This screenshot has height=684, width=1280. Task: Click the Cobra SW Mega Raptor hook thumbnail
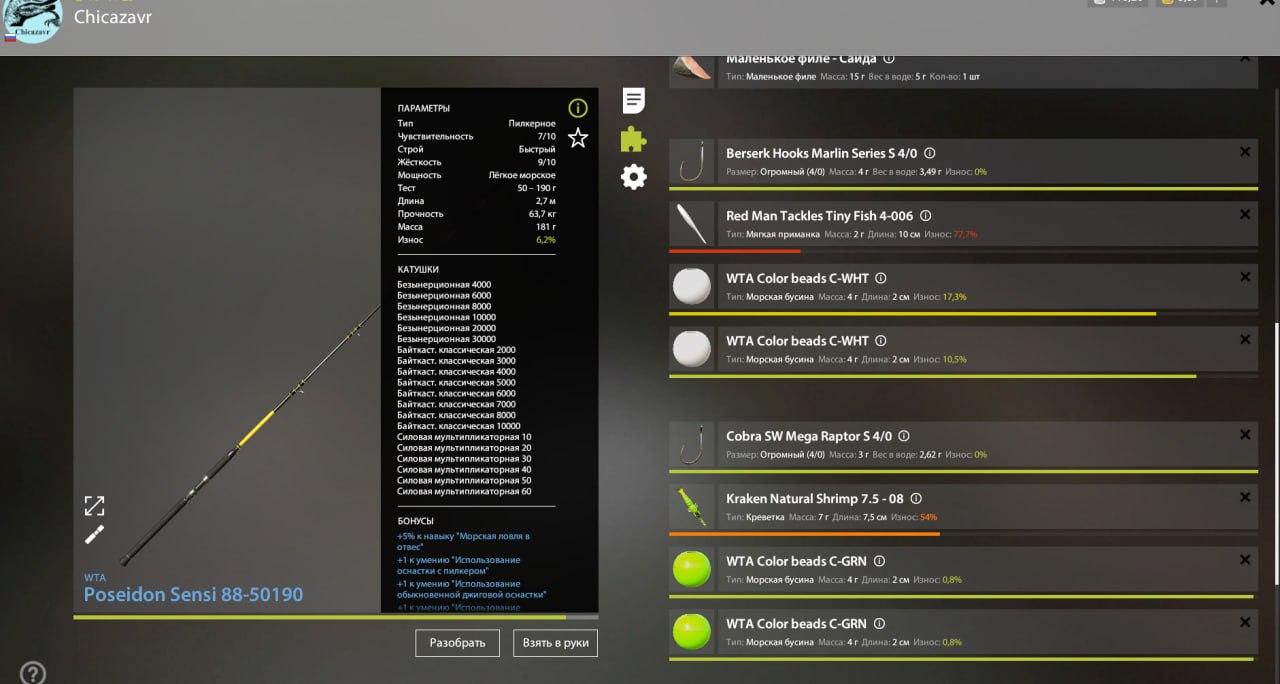[x=691, y=444]
